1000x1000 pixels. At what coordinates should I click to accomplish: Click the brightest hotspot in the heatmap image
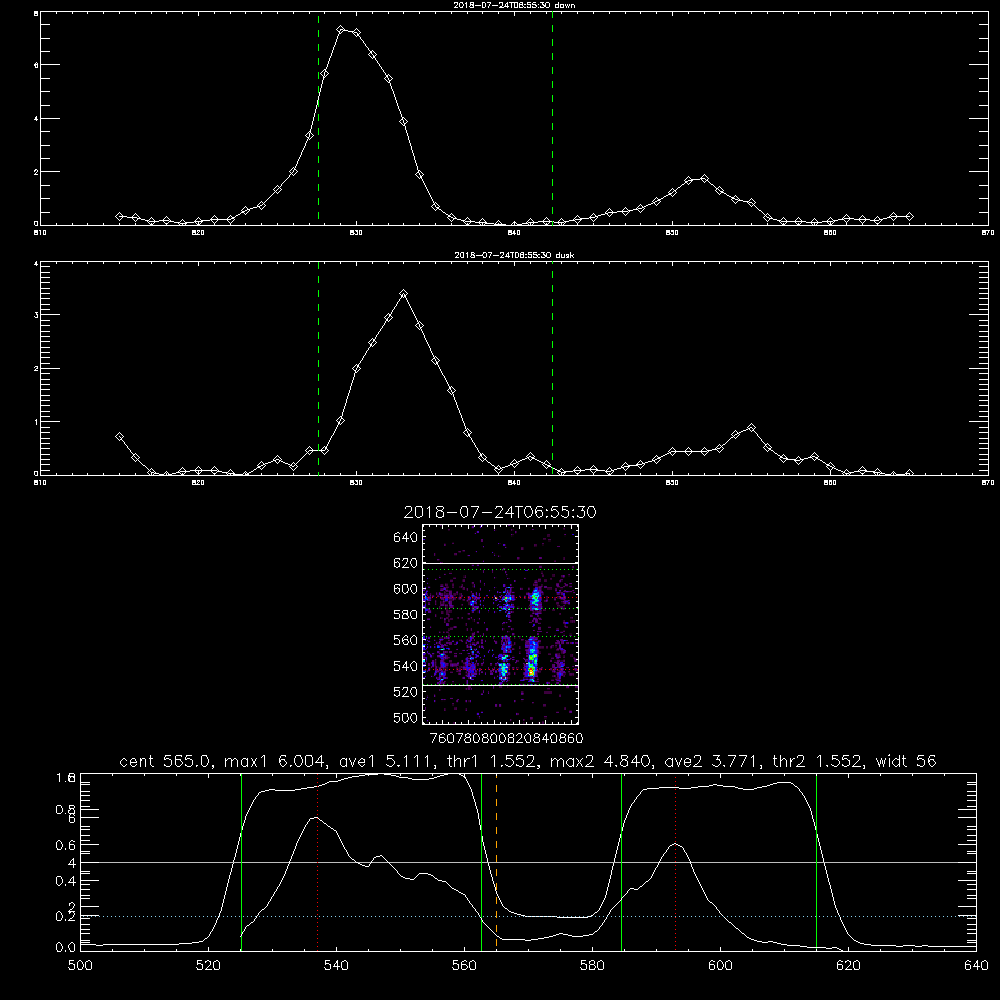tap(531, 670)
